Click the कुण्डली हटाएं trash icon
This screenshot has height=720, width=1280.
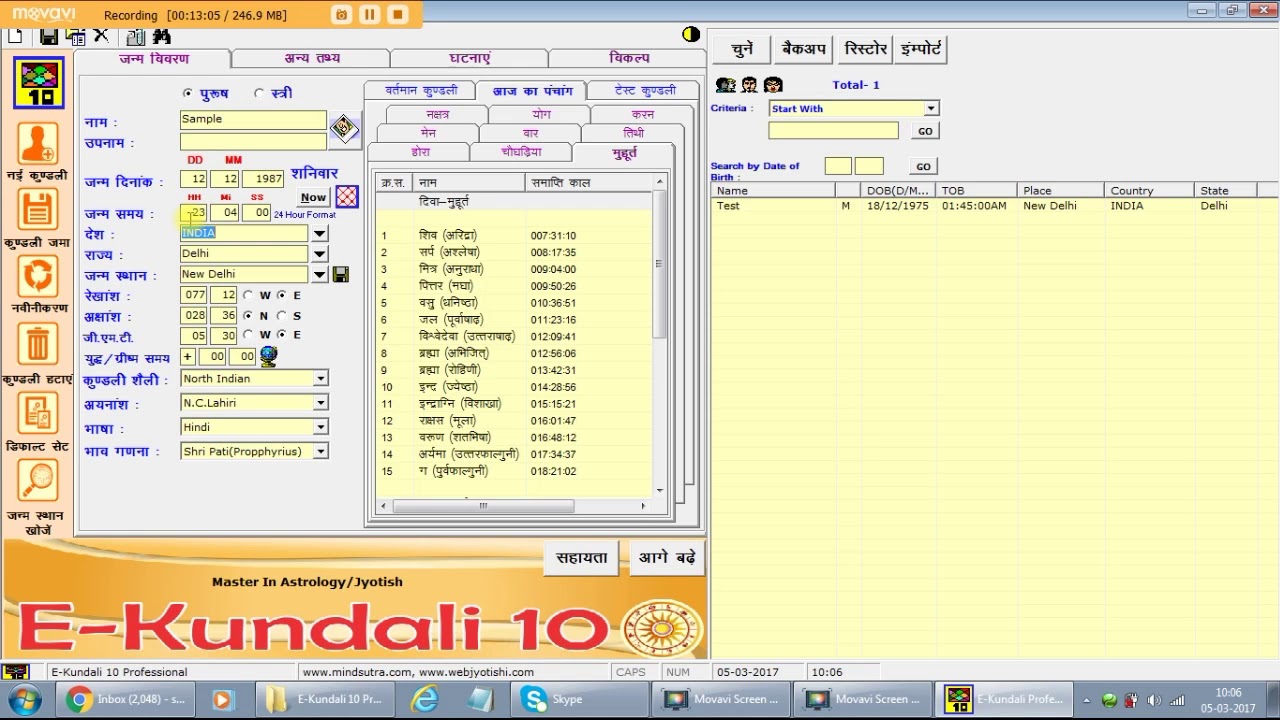[x=38, y=345]
